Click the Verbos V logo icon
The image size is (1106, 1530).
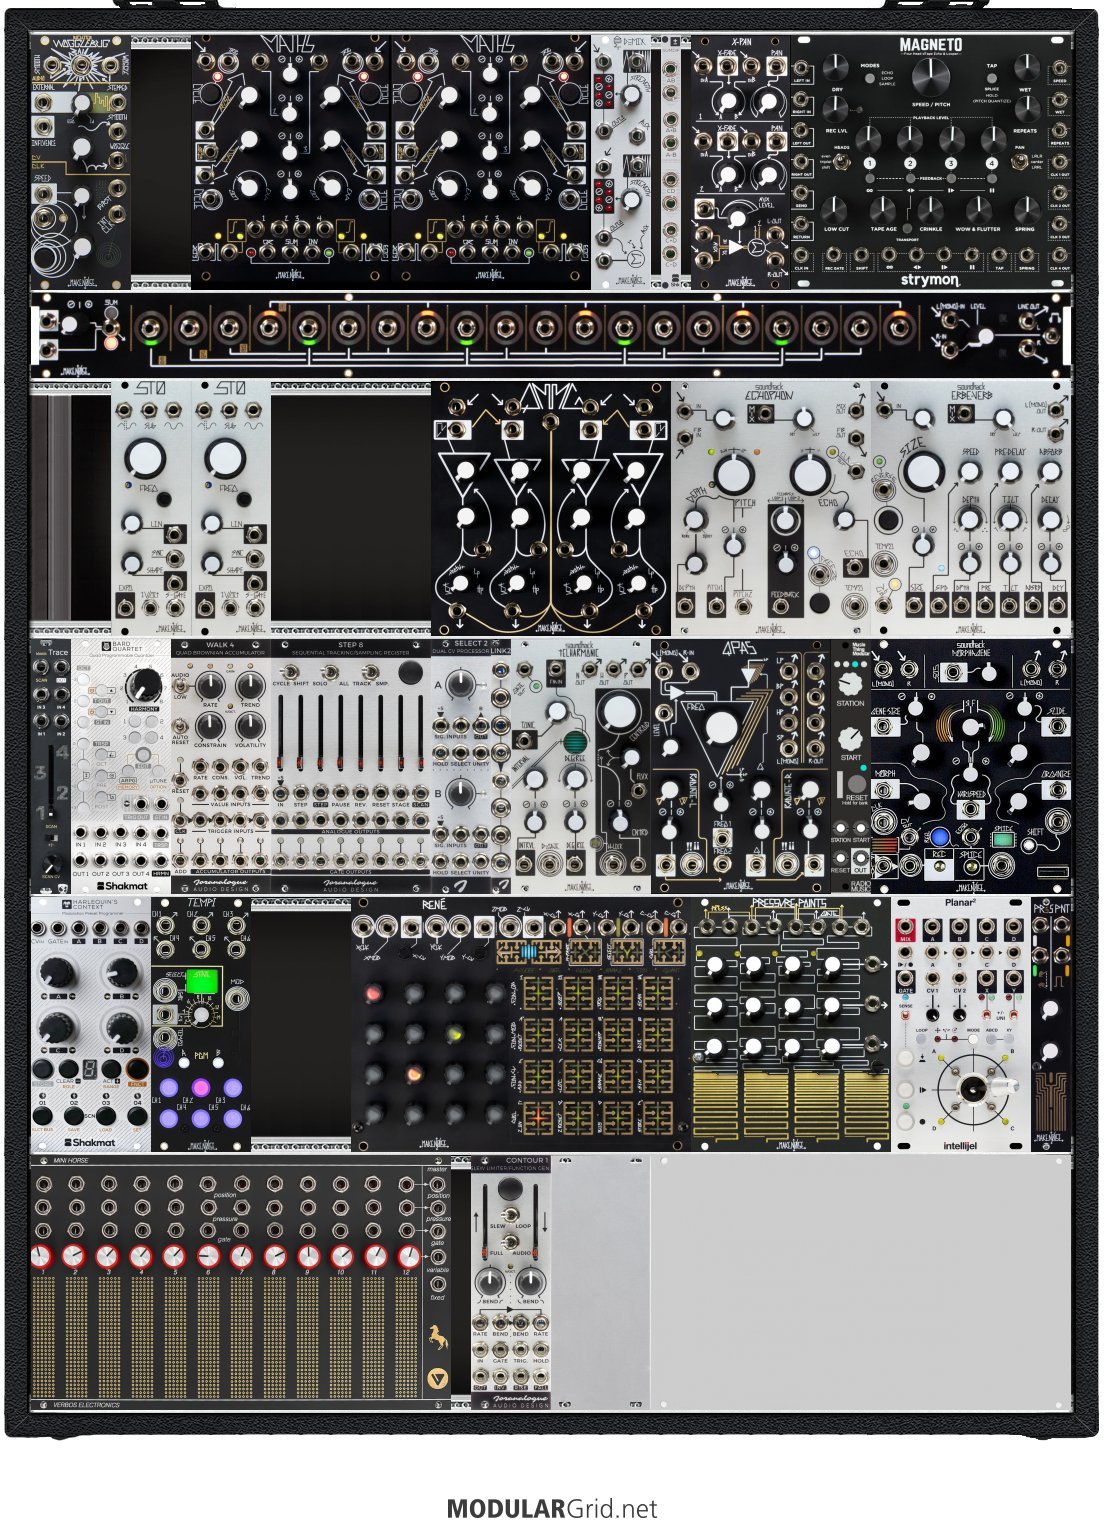click(436, 1377)
